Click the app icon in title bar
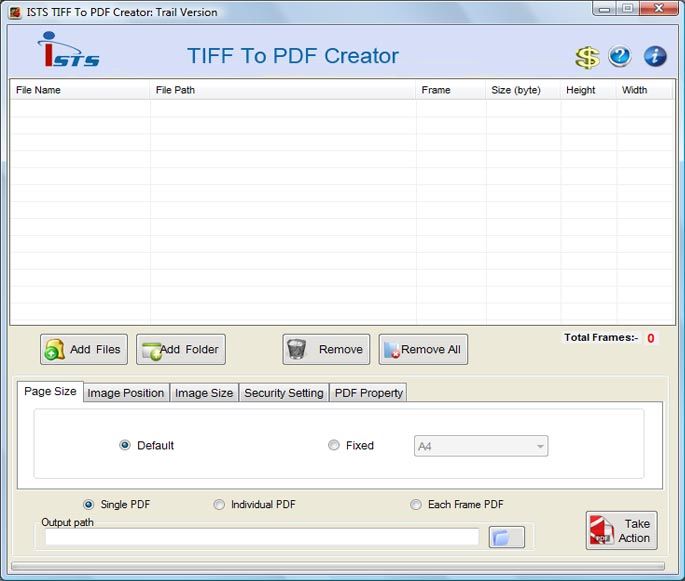 click(x=15, y=12)
